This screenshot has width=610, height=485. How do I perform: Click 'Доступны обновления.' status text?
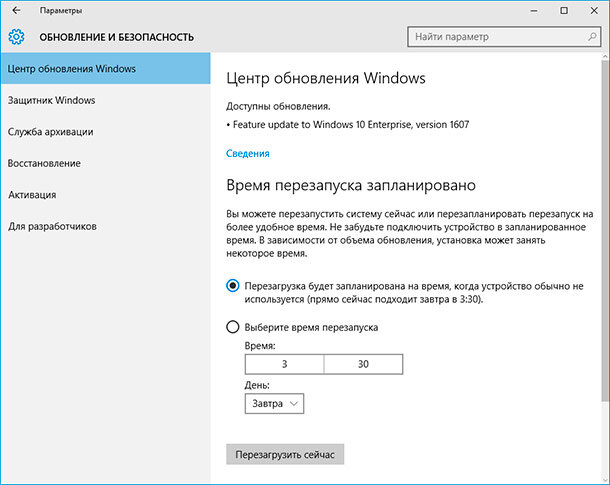click(x=278, y=106)
